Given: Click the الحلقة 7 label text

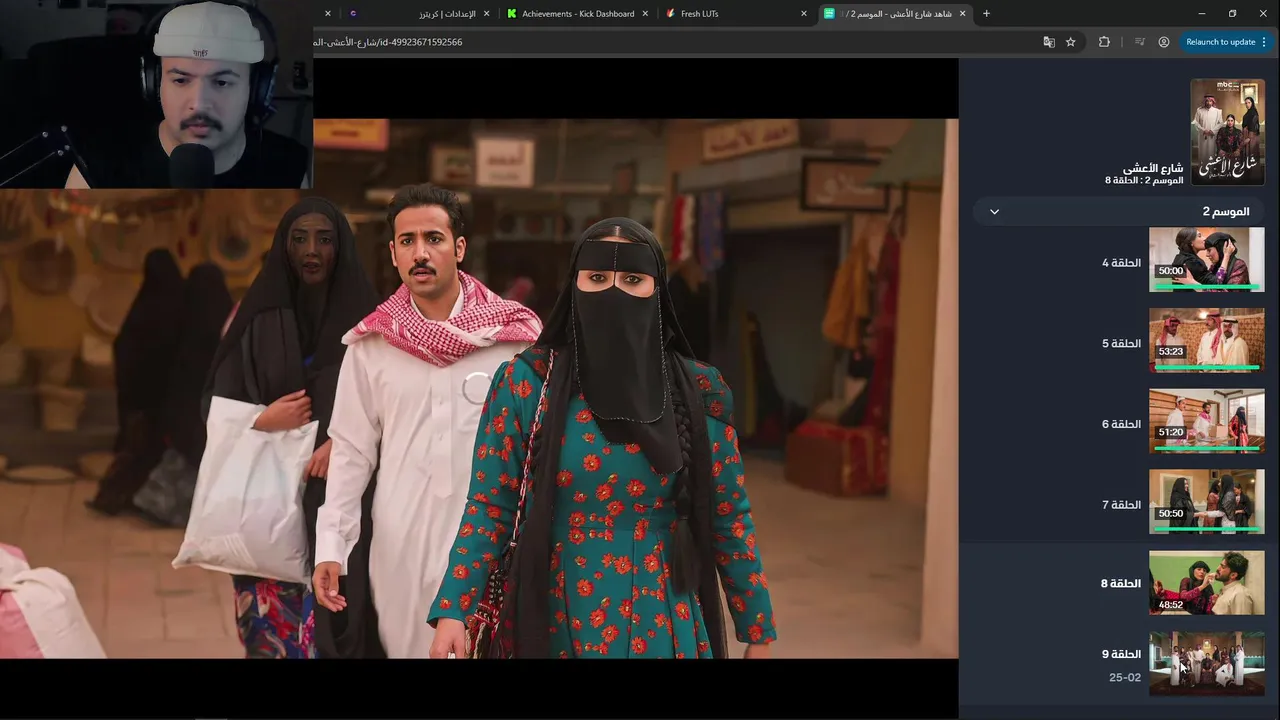Looking at the screenshot, I should pyautogui.click(x=1121, y=505).
